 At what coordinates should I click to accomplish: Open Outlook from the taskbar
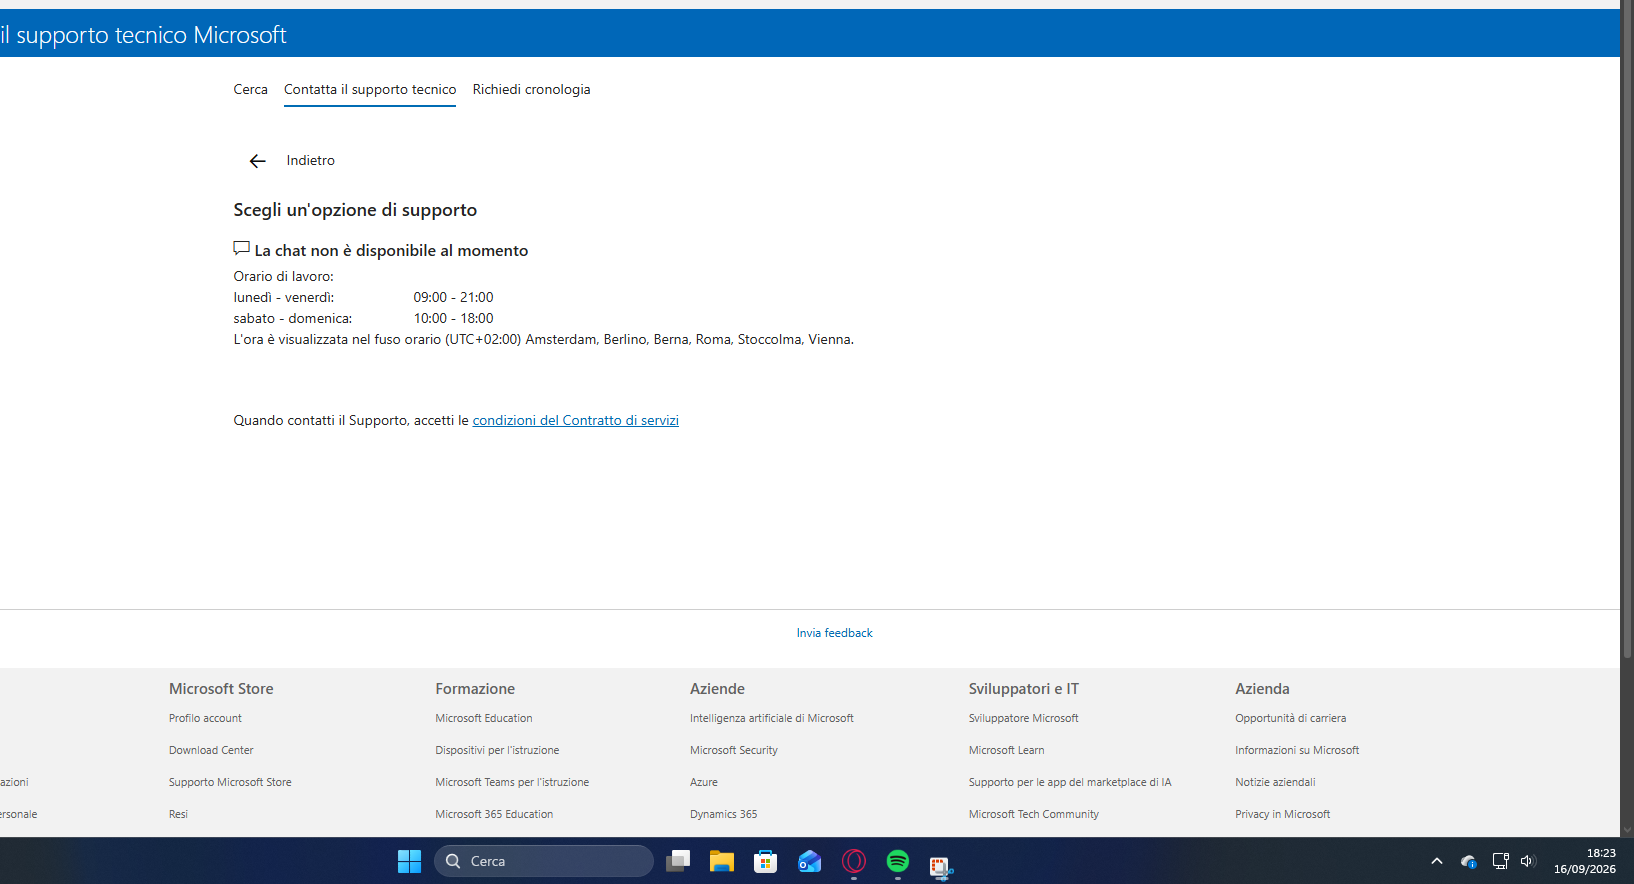coord(810,861)
